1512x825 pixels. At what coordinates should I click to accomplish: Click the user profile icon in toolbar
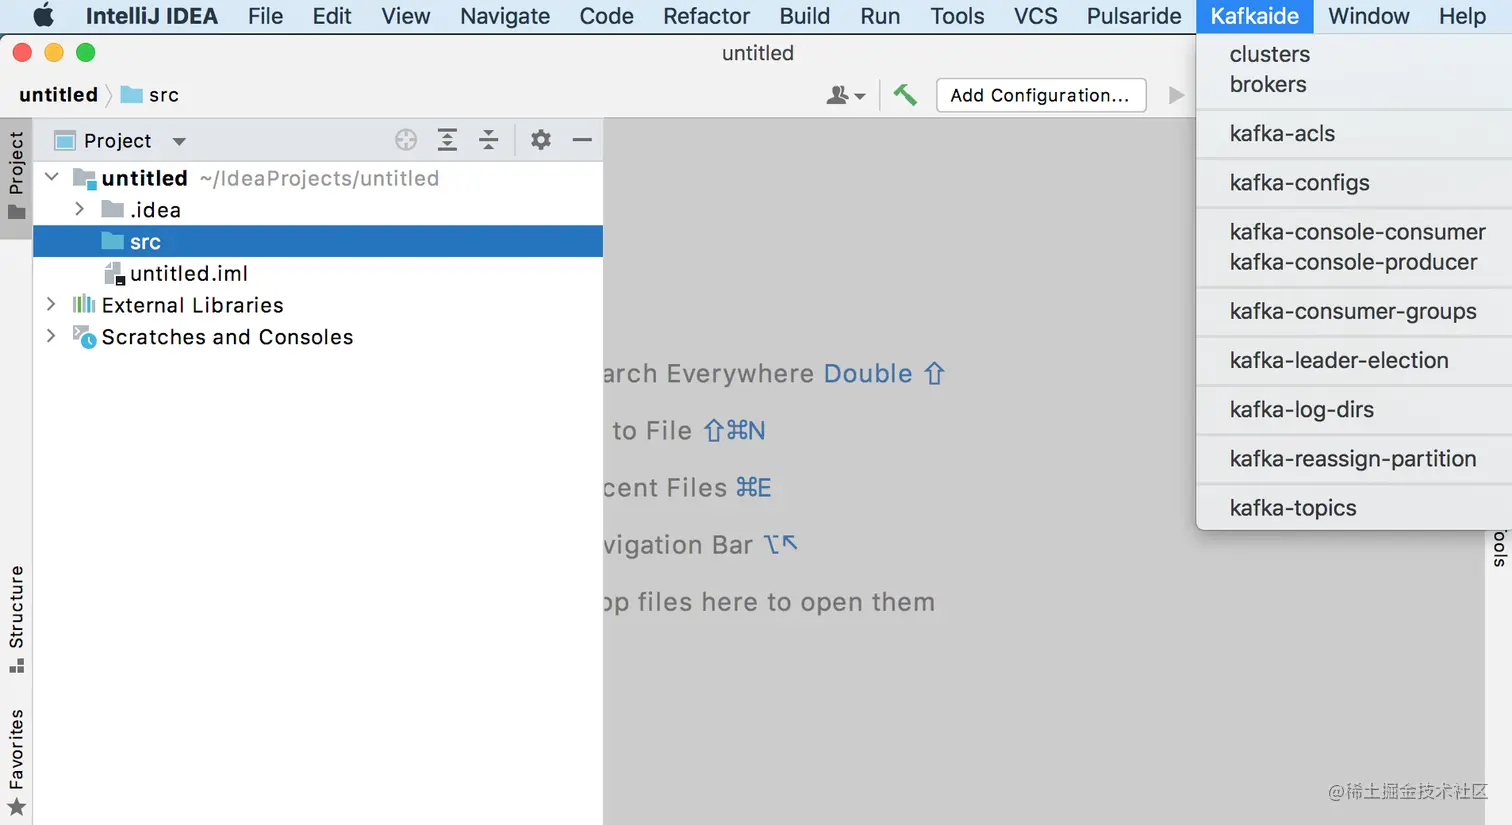pos(838,95)
